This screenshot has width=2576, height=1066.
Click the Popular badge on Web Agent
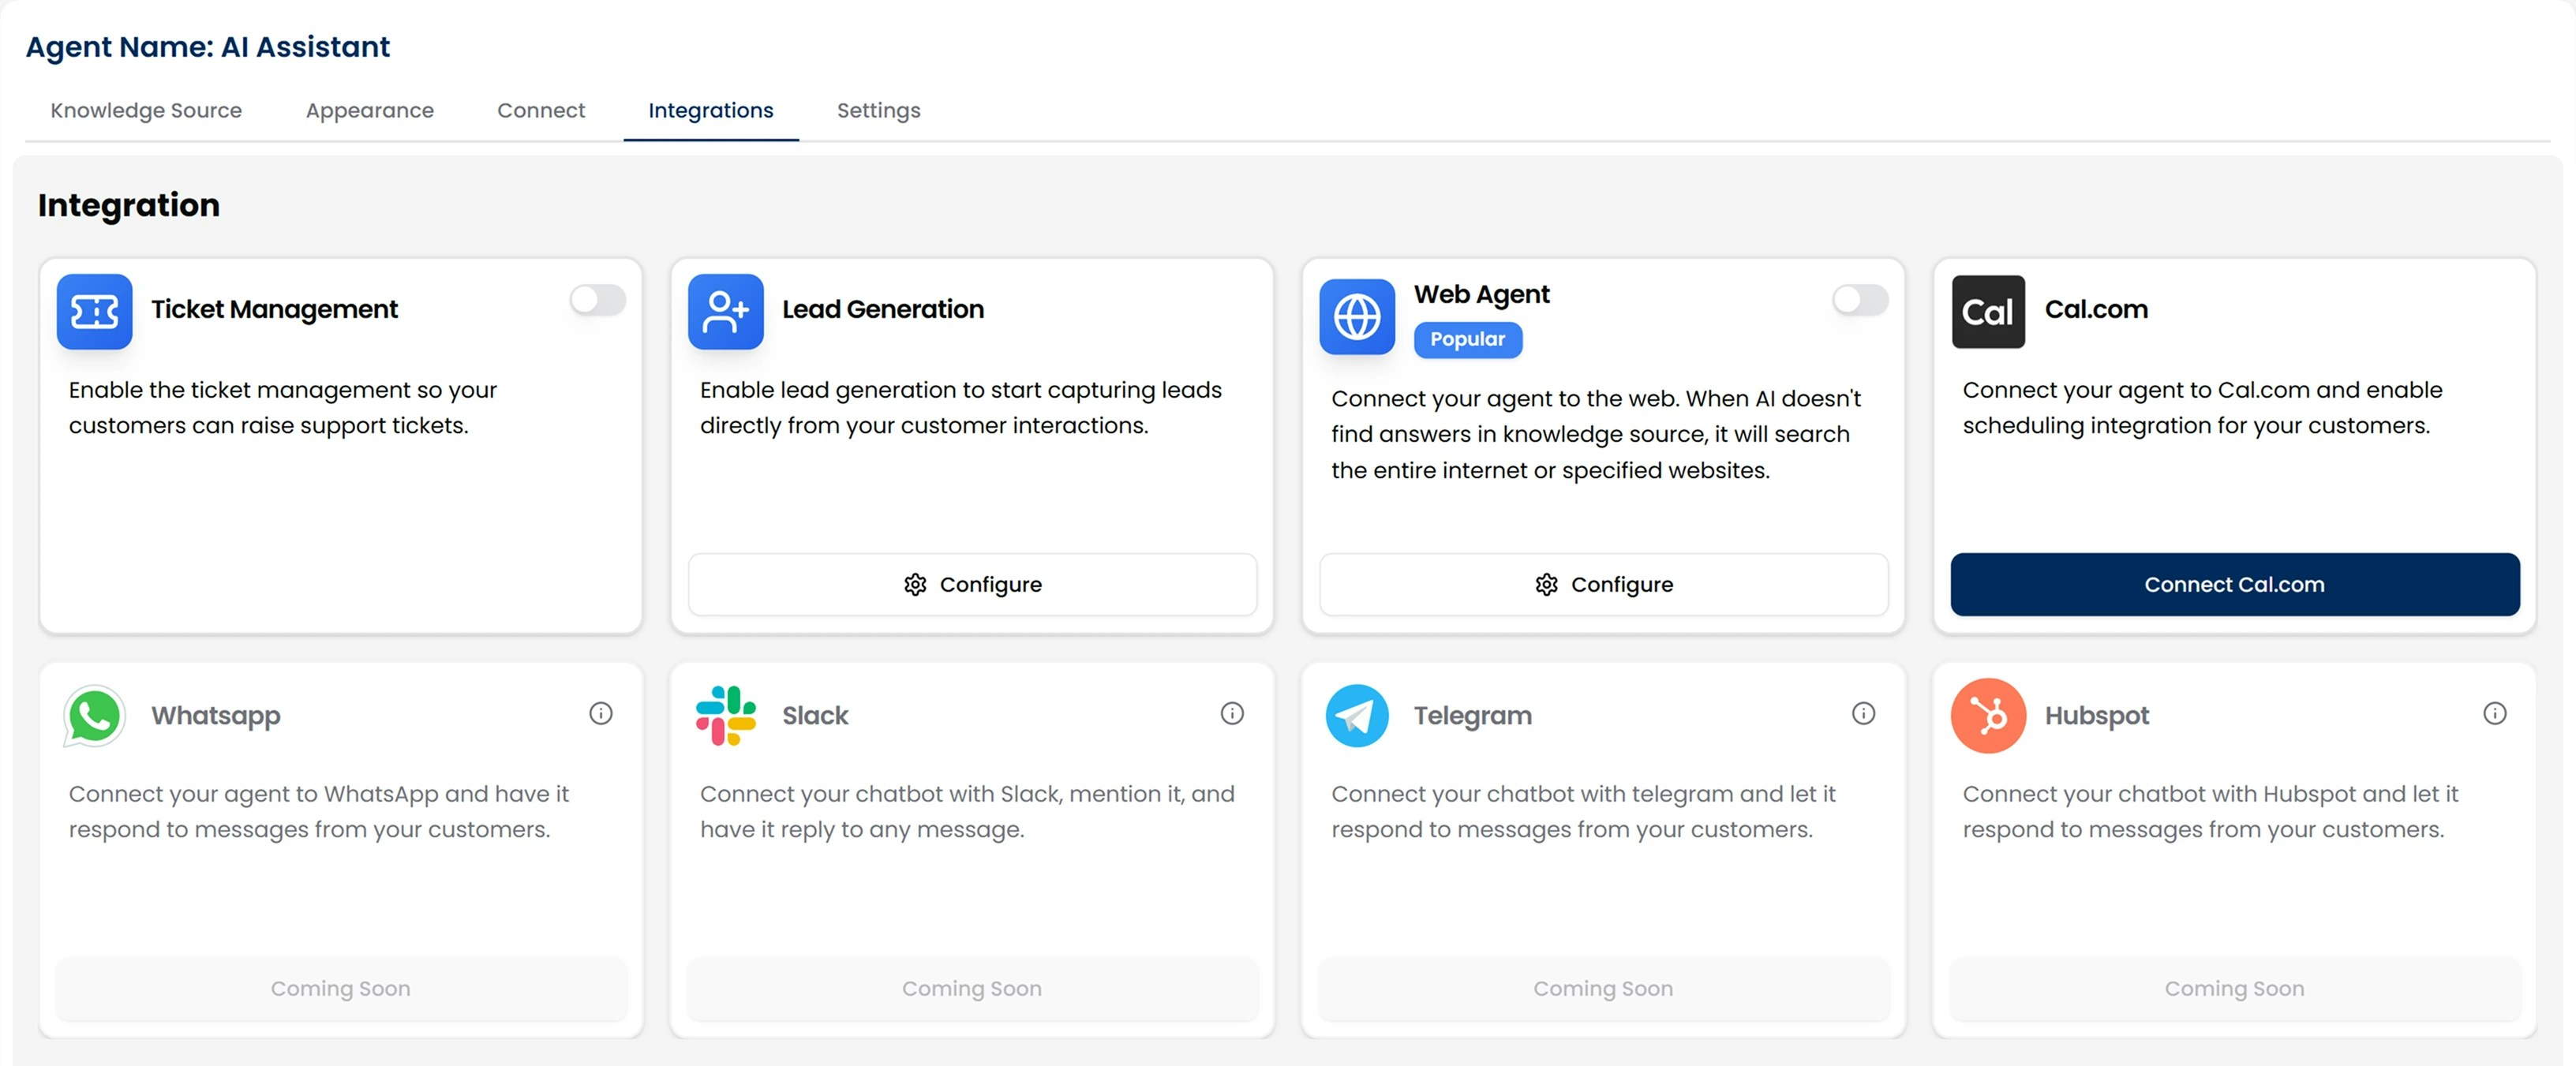pos(1467,339)
